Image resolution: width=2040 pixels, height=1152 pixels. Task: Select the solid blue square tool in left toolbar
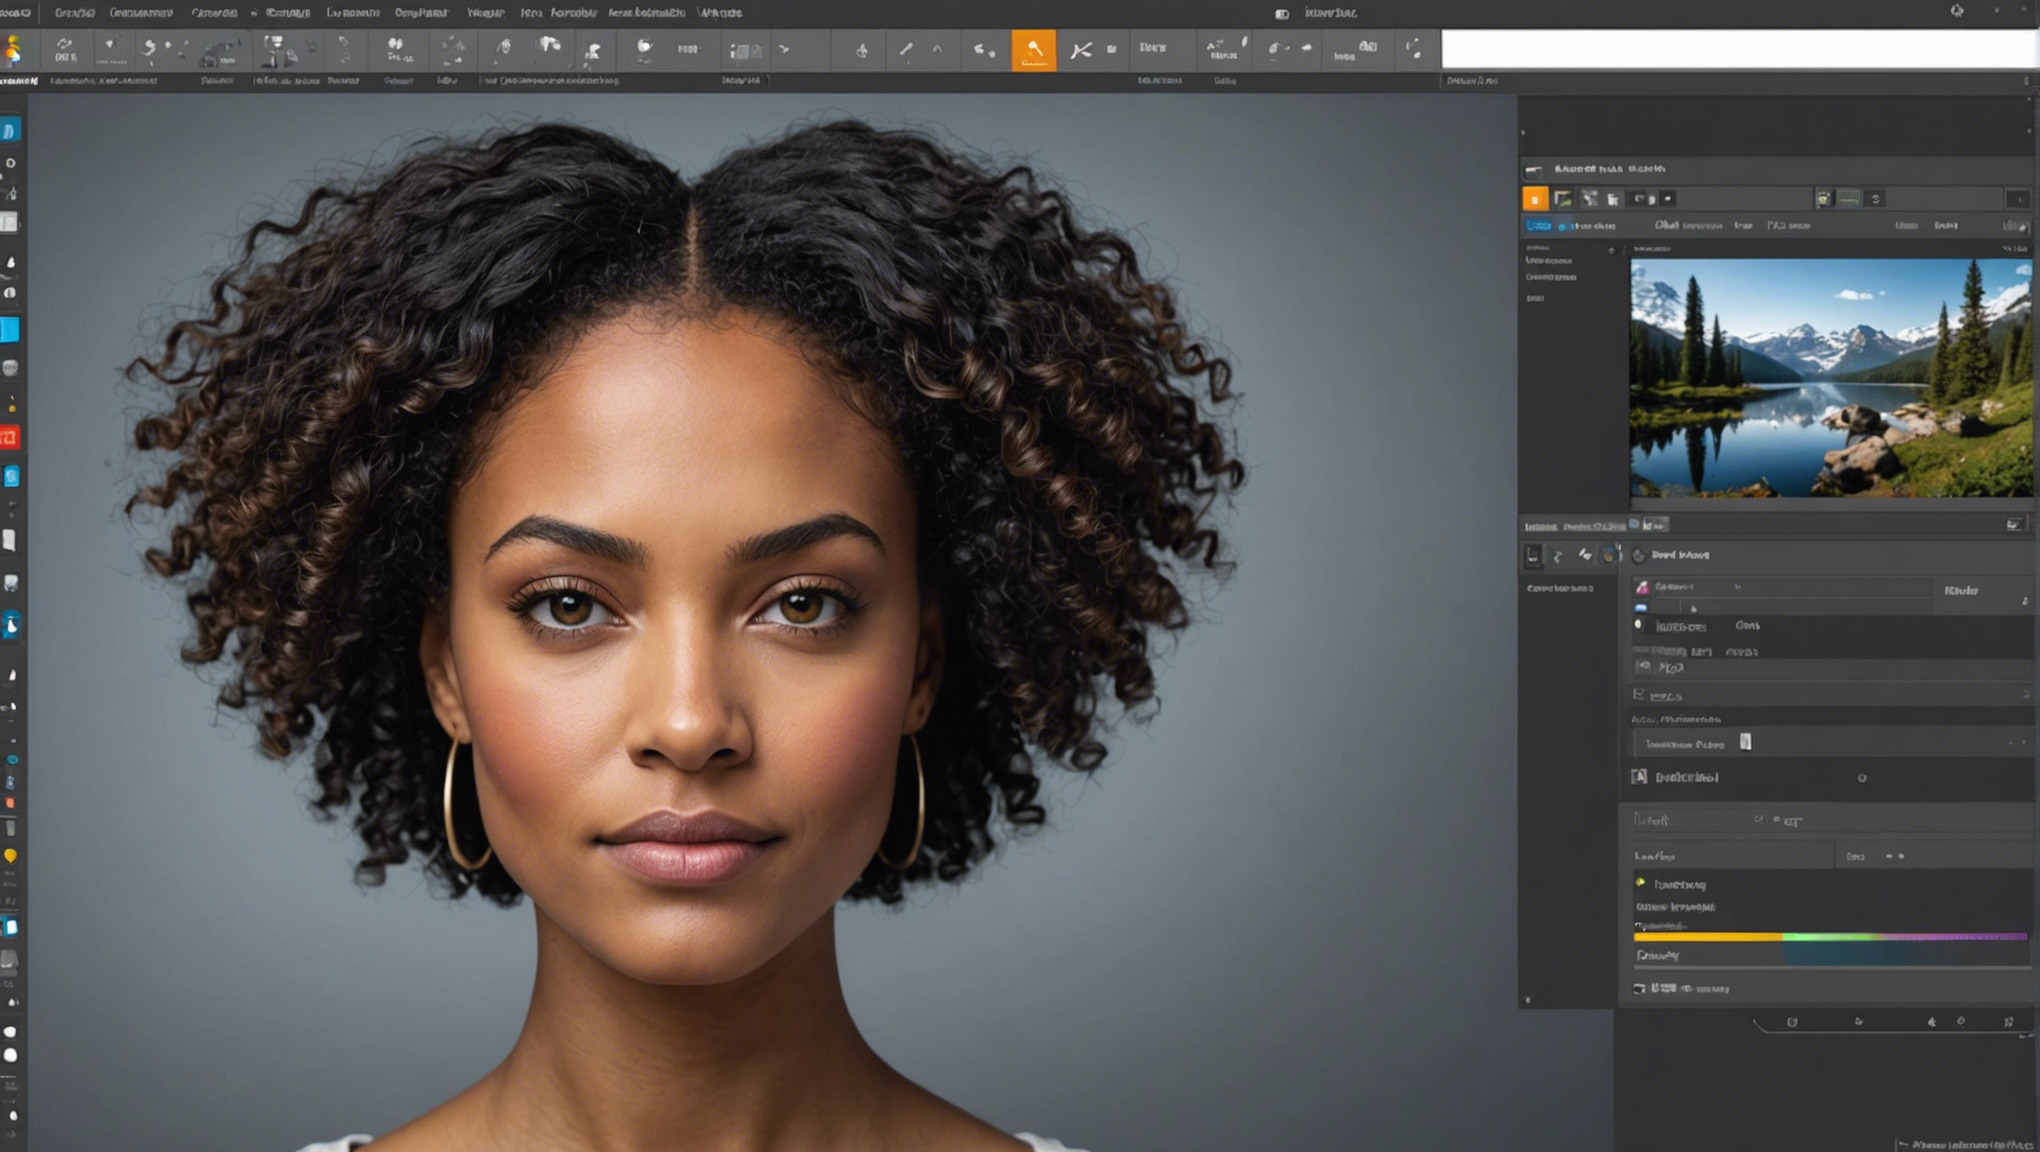pos(10,330)
